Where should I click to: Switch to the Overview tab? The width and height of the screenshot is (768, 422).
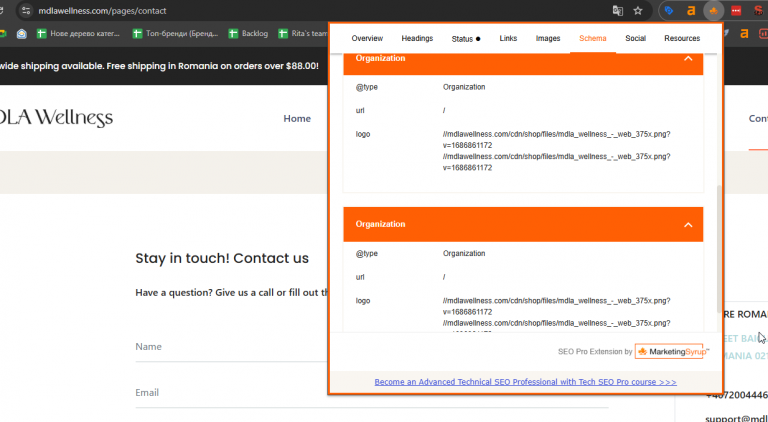(x=367, y=38)
